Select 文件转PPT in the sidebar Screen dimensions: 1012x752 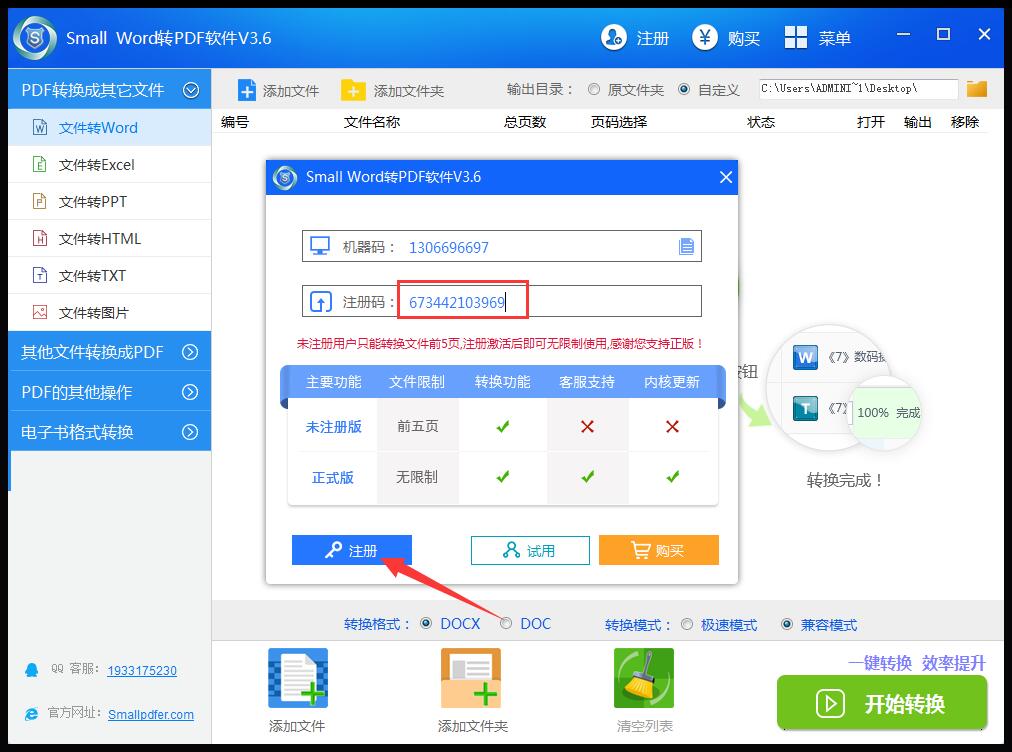pyautogui.click(x=92, y=202)
